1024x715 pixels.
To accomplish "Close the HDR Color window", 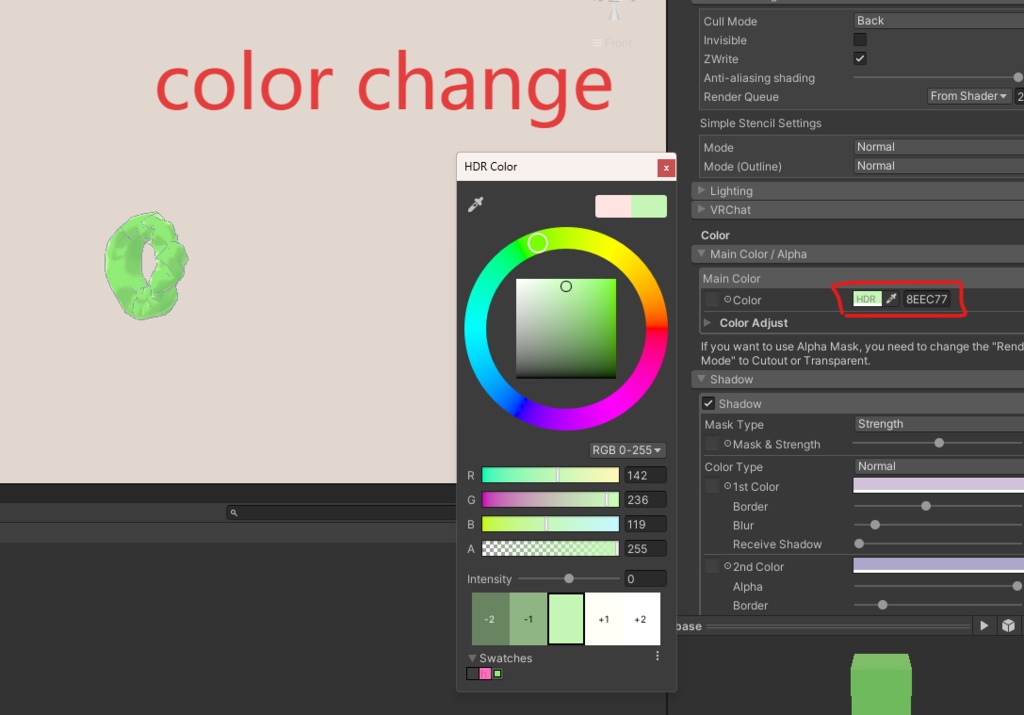I will [x=665, y=168].
